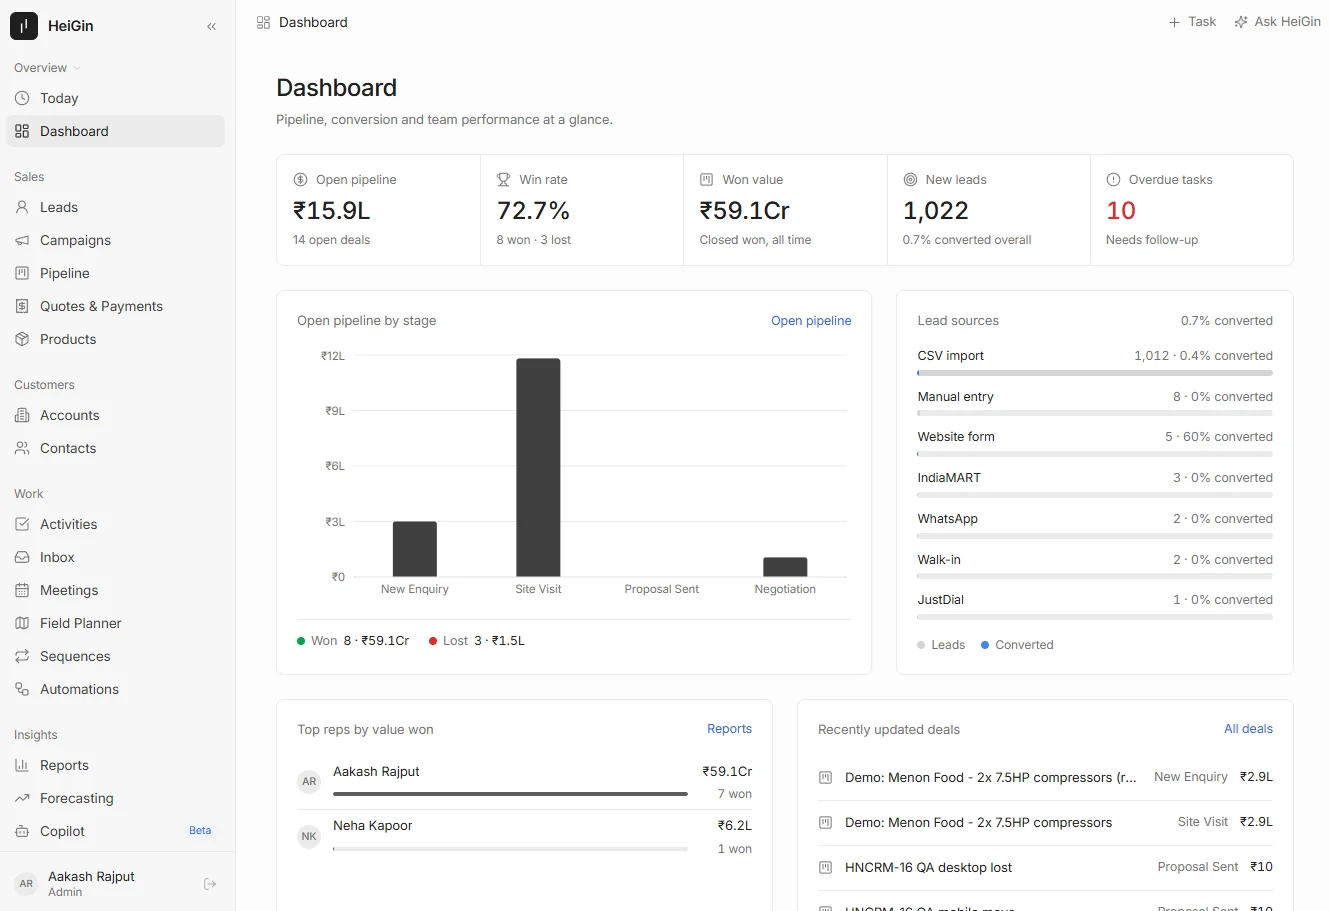Click the breadcrumb Dashboard grid icon
Screen dimensions: 1330x911
pyautogui.click(x=263, y=22)
